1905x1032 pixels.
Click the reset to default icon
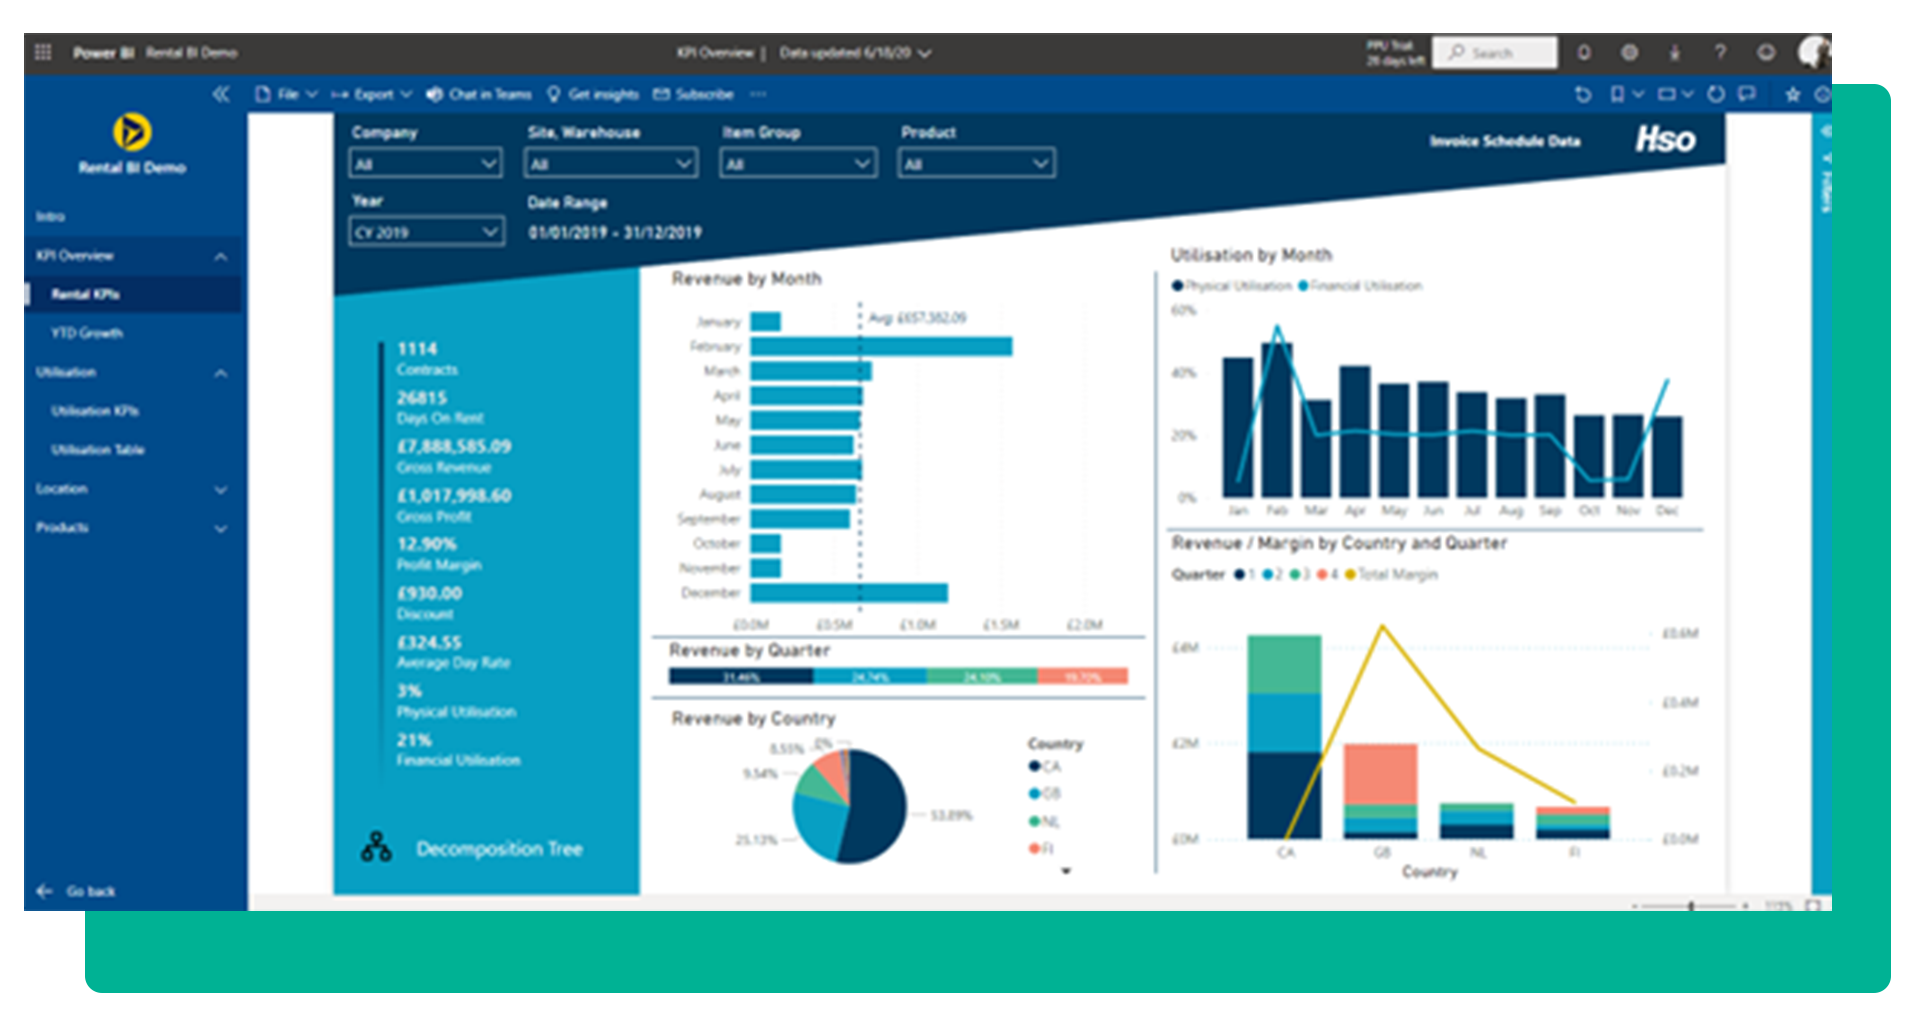pos(1583,94)
